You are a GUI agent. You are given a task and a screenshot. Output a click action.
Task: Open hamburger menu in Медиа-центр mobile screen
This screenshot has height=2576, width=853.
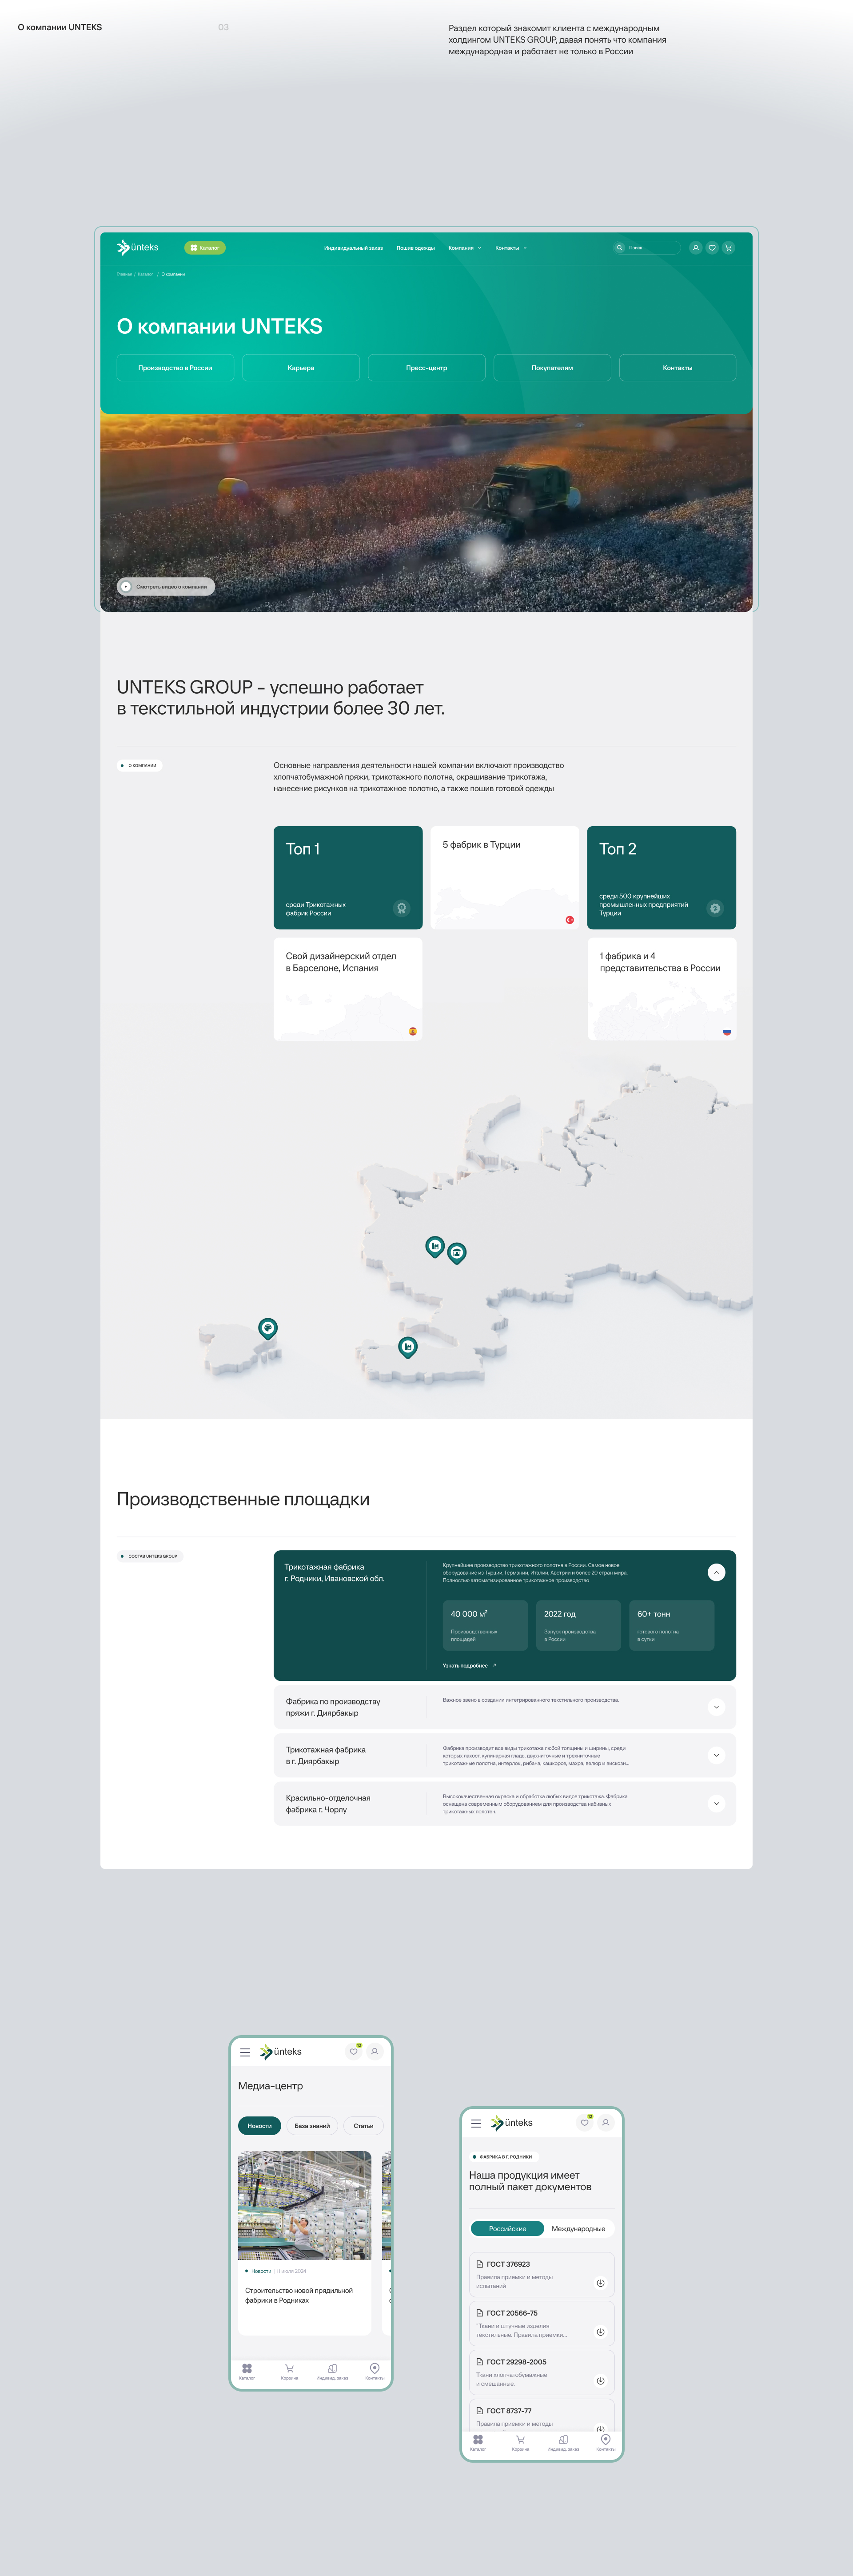[245, 2052]
